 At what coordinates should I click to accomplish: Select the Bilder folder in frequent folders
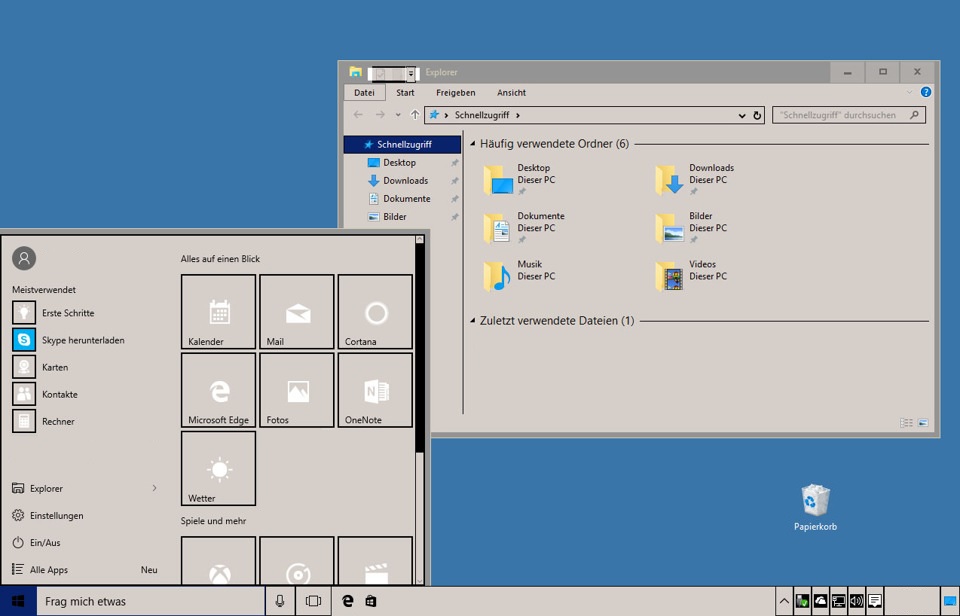tap(691, 228)
